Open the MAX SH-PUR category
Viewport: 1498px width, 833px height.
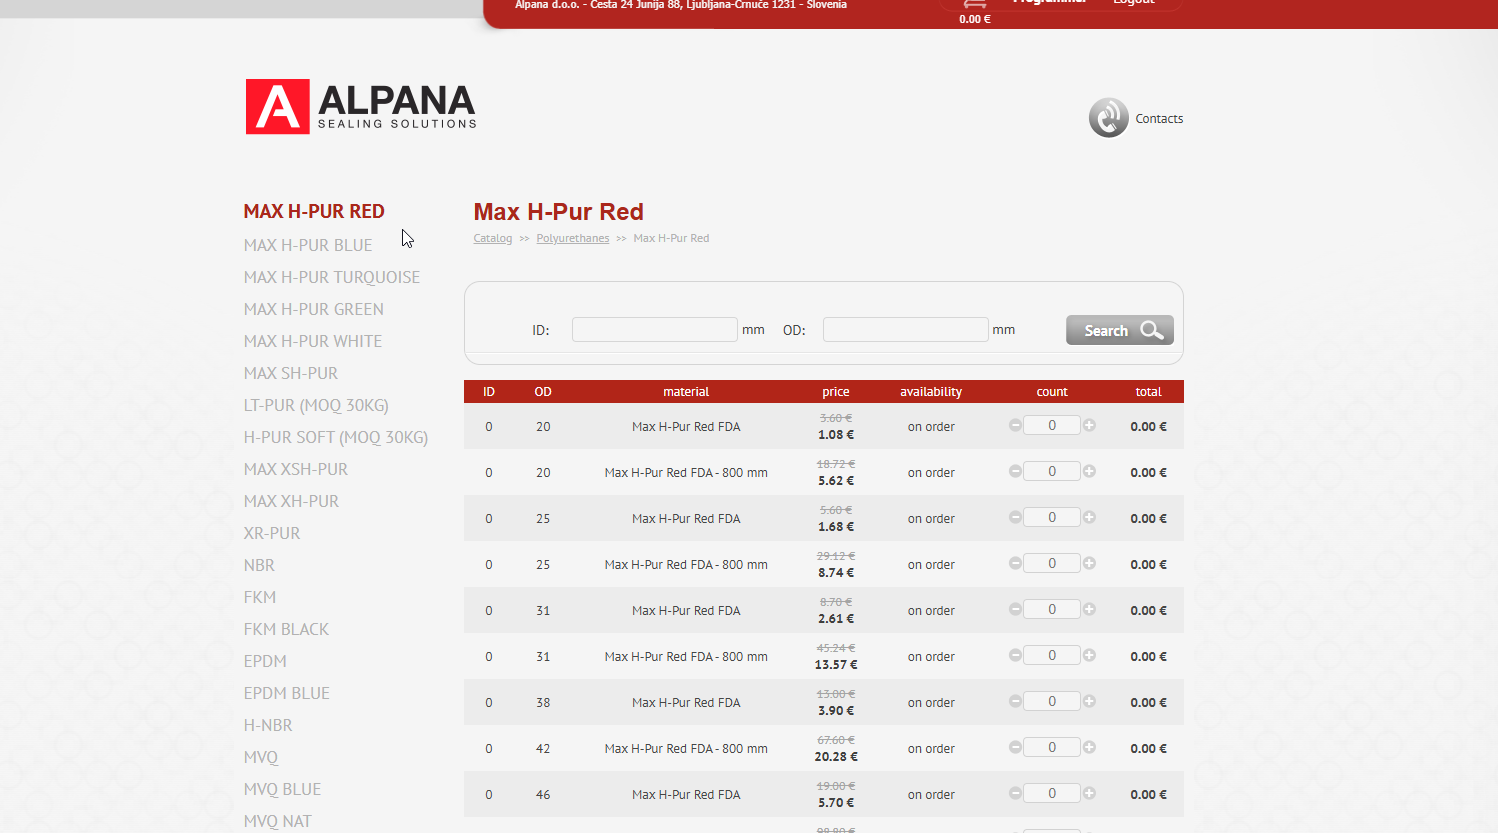[291, 373]
